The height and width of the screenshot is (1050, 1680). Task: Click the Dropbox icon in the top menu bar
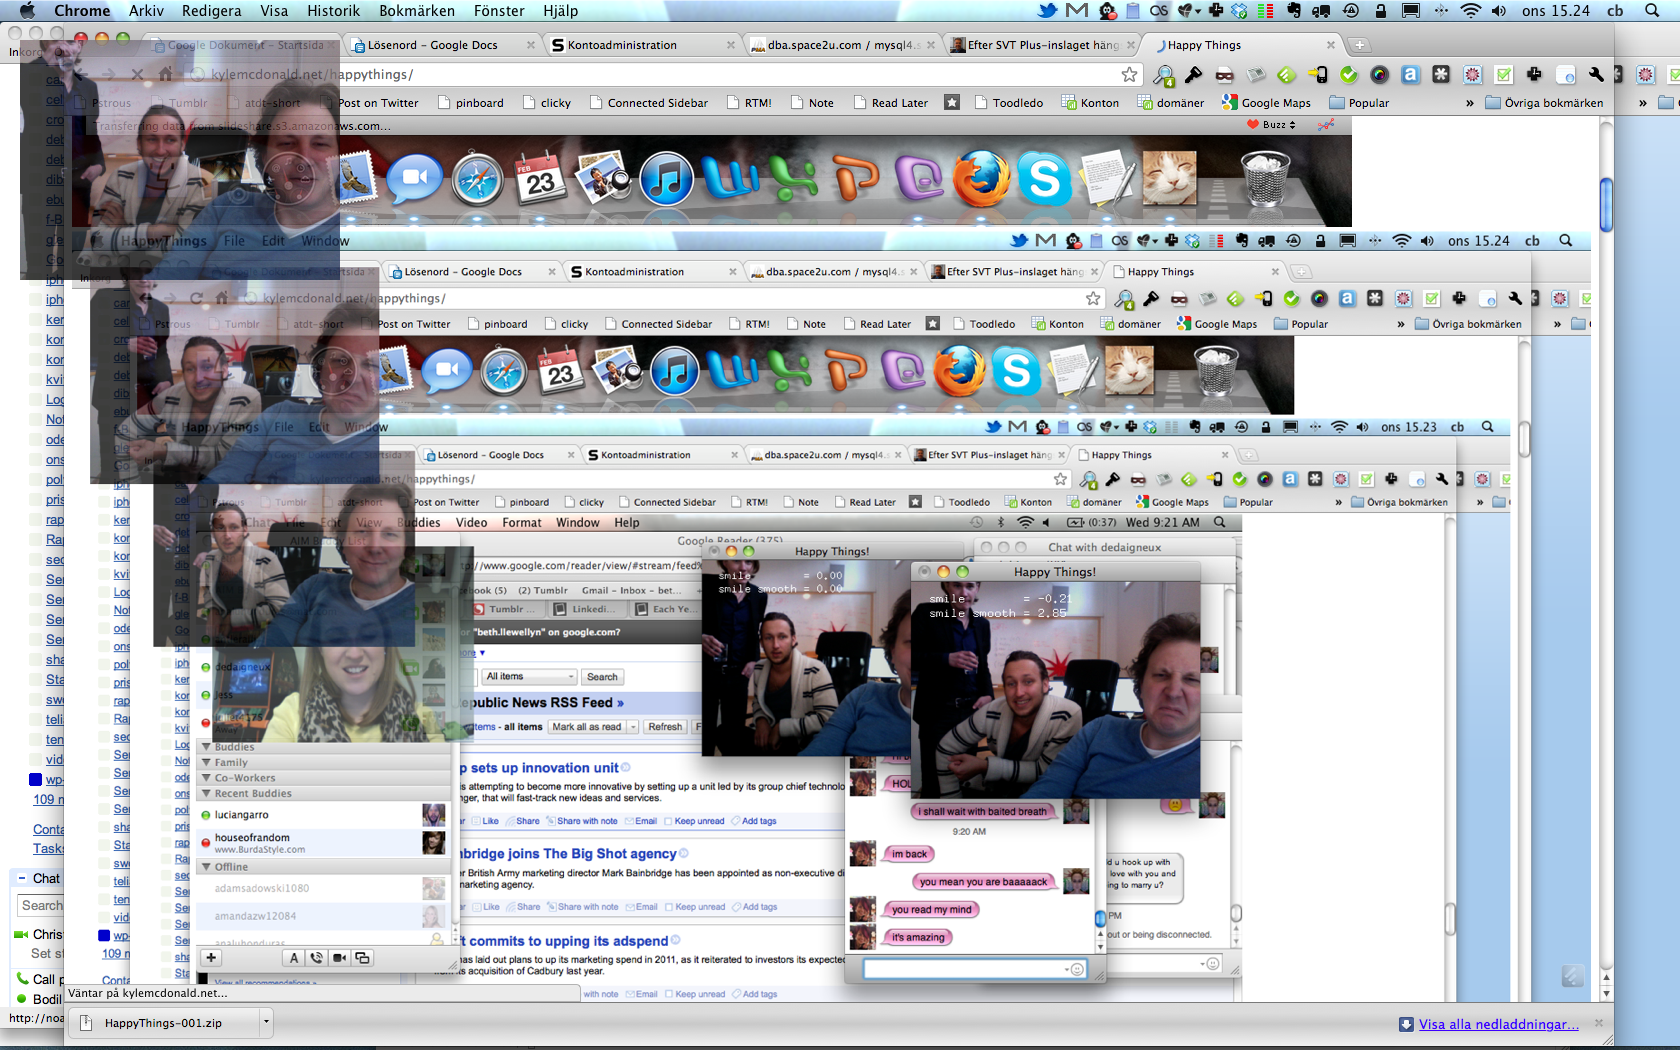click(1239, 11)
